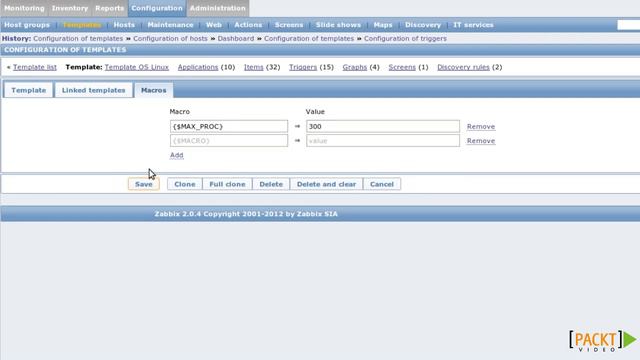The image size is (640, 360).
Task: Open Actions submenu item
Action: (x=248, y=25)
